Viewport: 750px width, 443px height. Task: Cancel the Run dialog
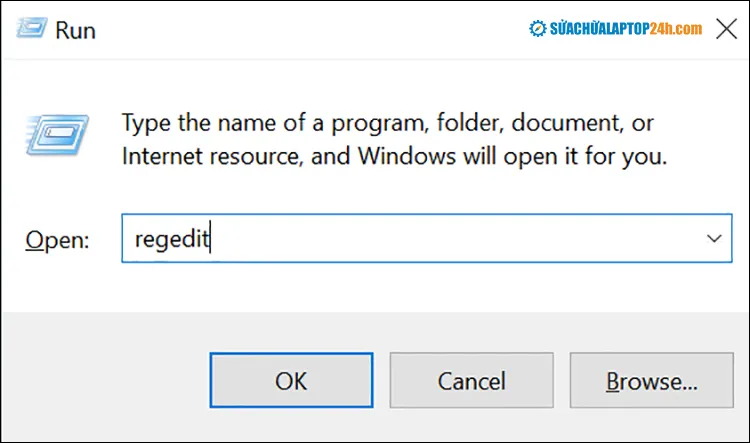(471, 381)
